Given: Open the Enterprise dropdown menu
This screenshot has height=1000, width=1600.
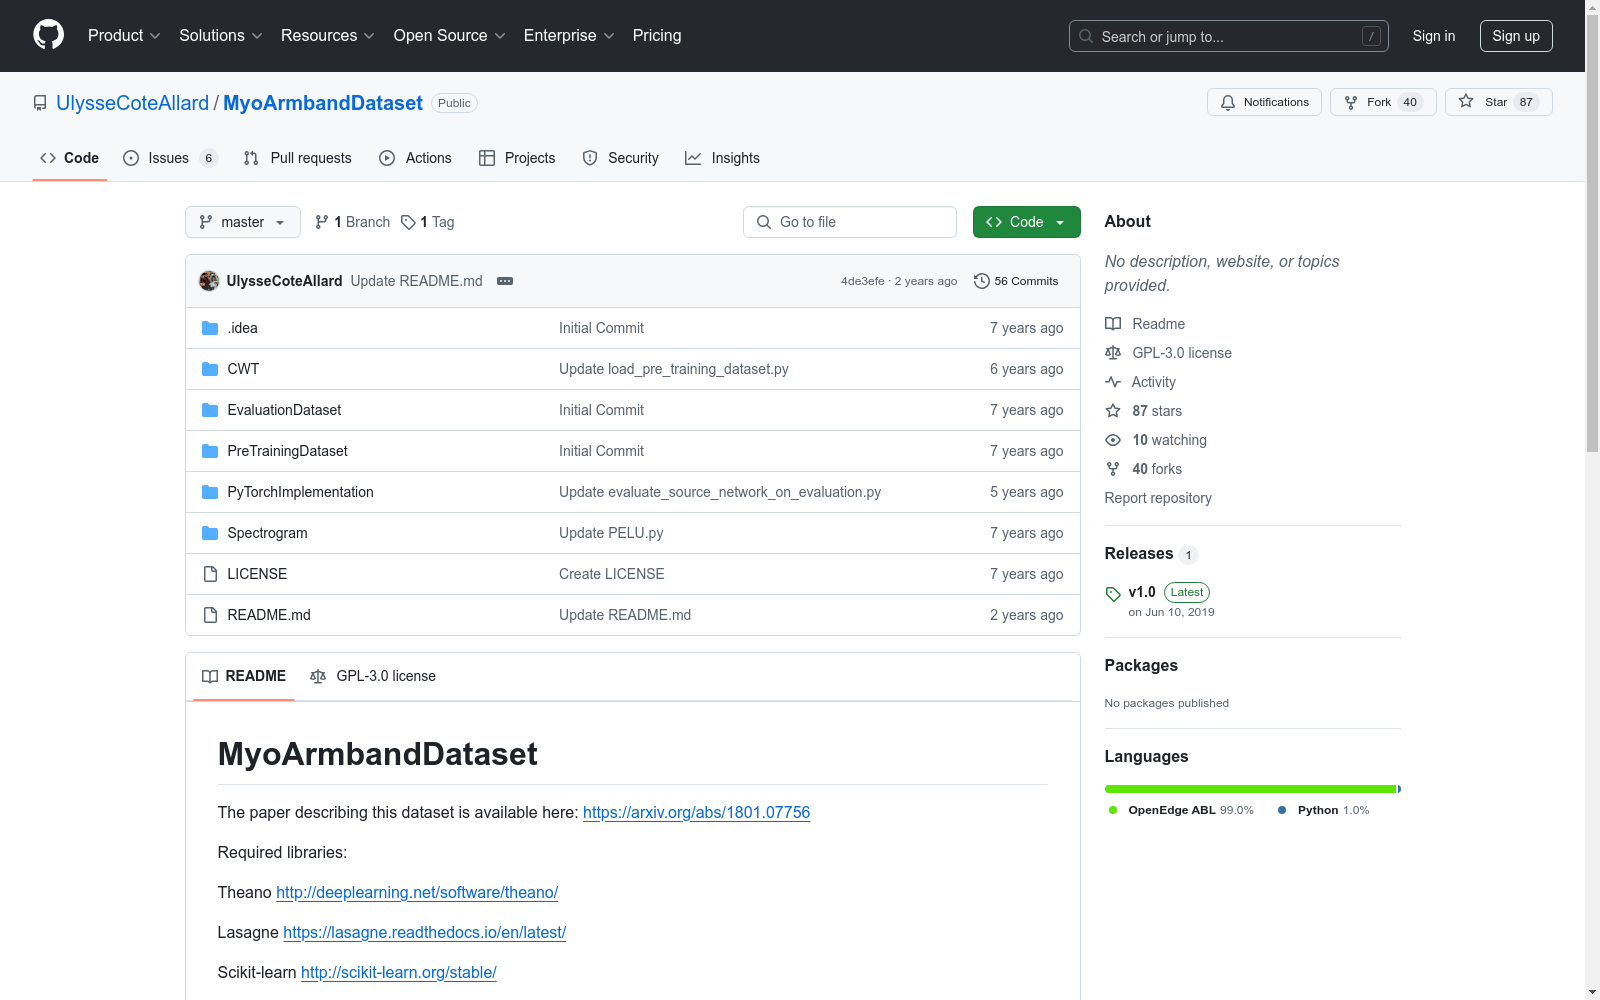Looking at the screenshot, I should 569,35.
